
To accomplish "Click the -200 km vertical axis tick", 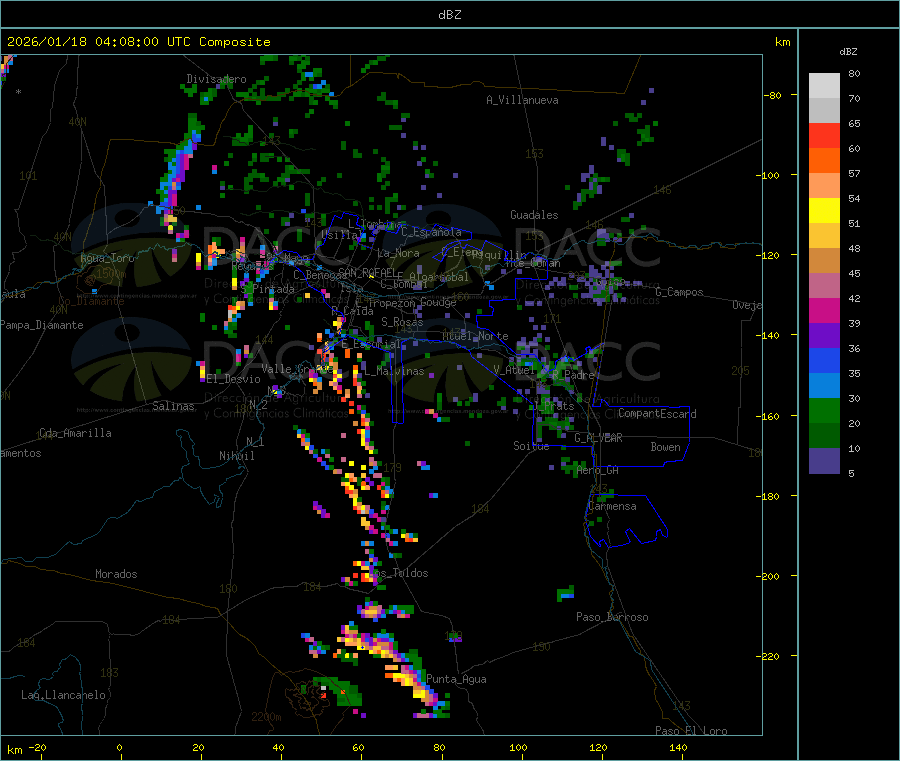I will click(x=767, y=576).
